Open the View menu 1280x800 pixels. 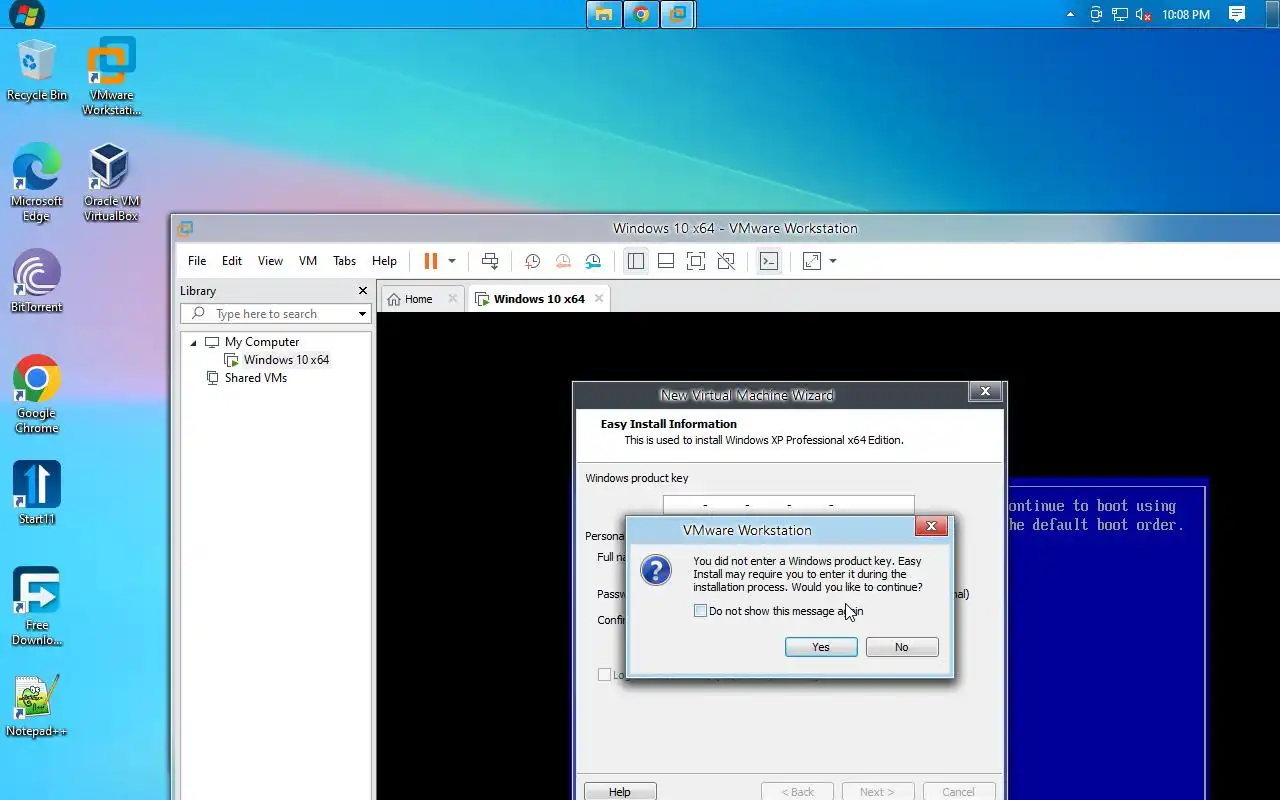[270, 261]
